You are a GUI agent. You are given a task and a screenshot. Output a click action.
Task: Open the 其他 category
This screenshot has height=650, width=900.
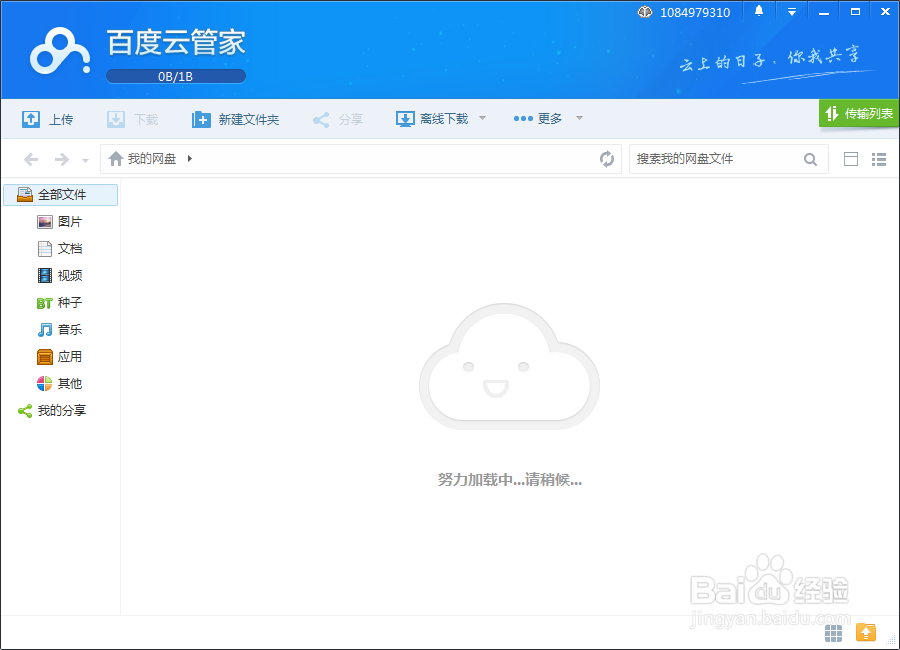pos(60,384)
